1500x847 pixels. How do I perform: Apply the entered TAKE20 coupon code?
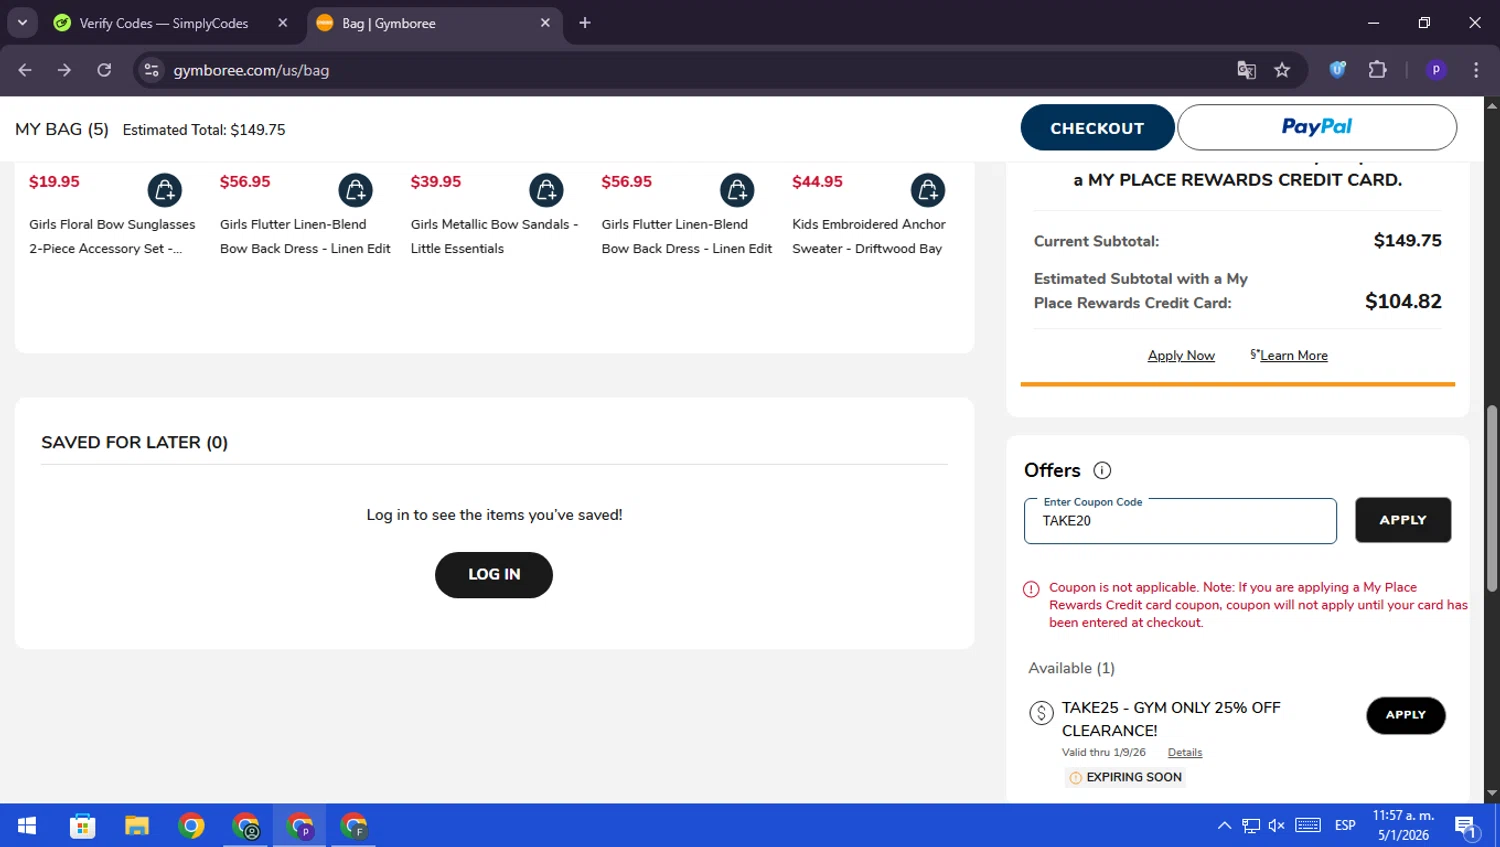[x=1402, y=520]
